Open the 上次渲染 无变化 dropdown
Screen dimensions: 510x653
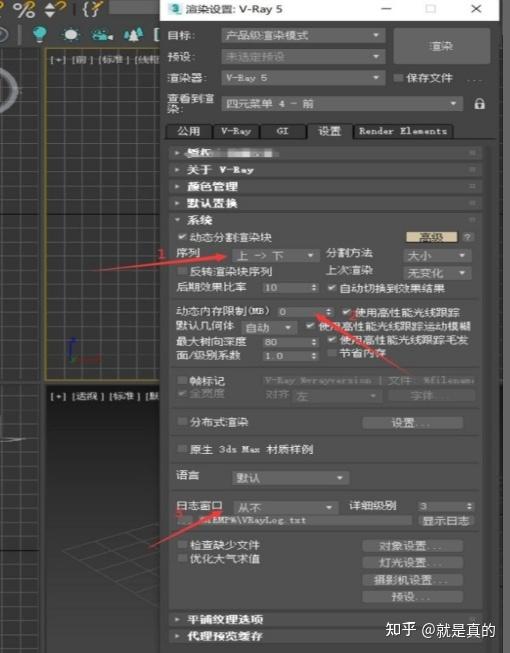pos(437,273)
